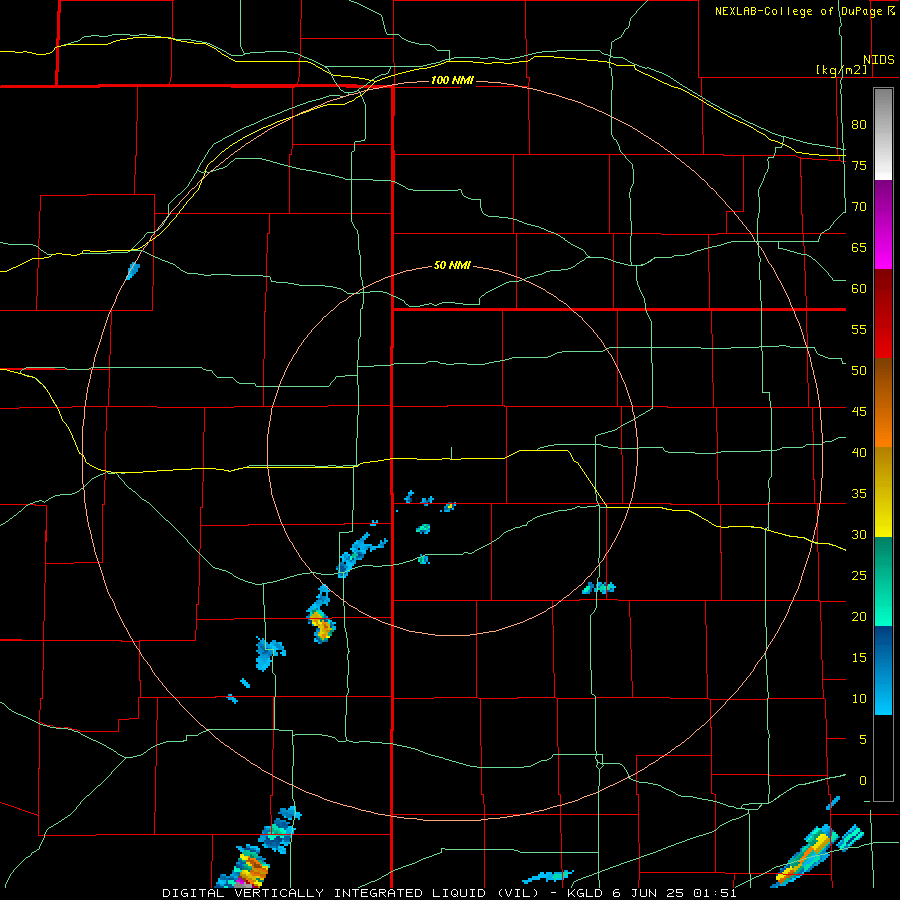900x900 pixels.
Task: Pick the green-teal segment of color bar
Action: coord(883,581)
